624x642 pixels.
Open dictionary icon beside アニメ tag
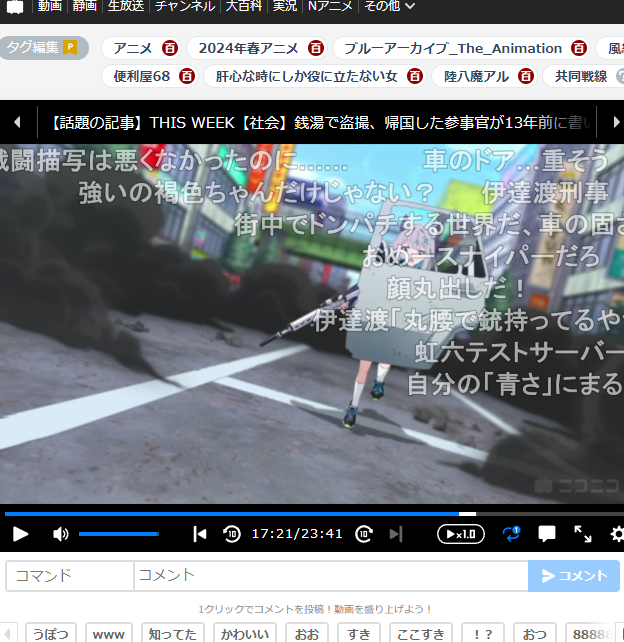click(x=170, y=48)
